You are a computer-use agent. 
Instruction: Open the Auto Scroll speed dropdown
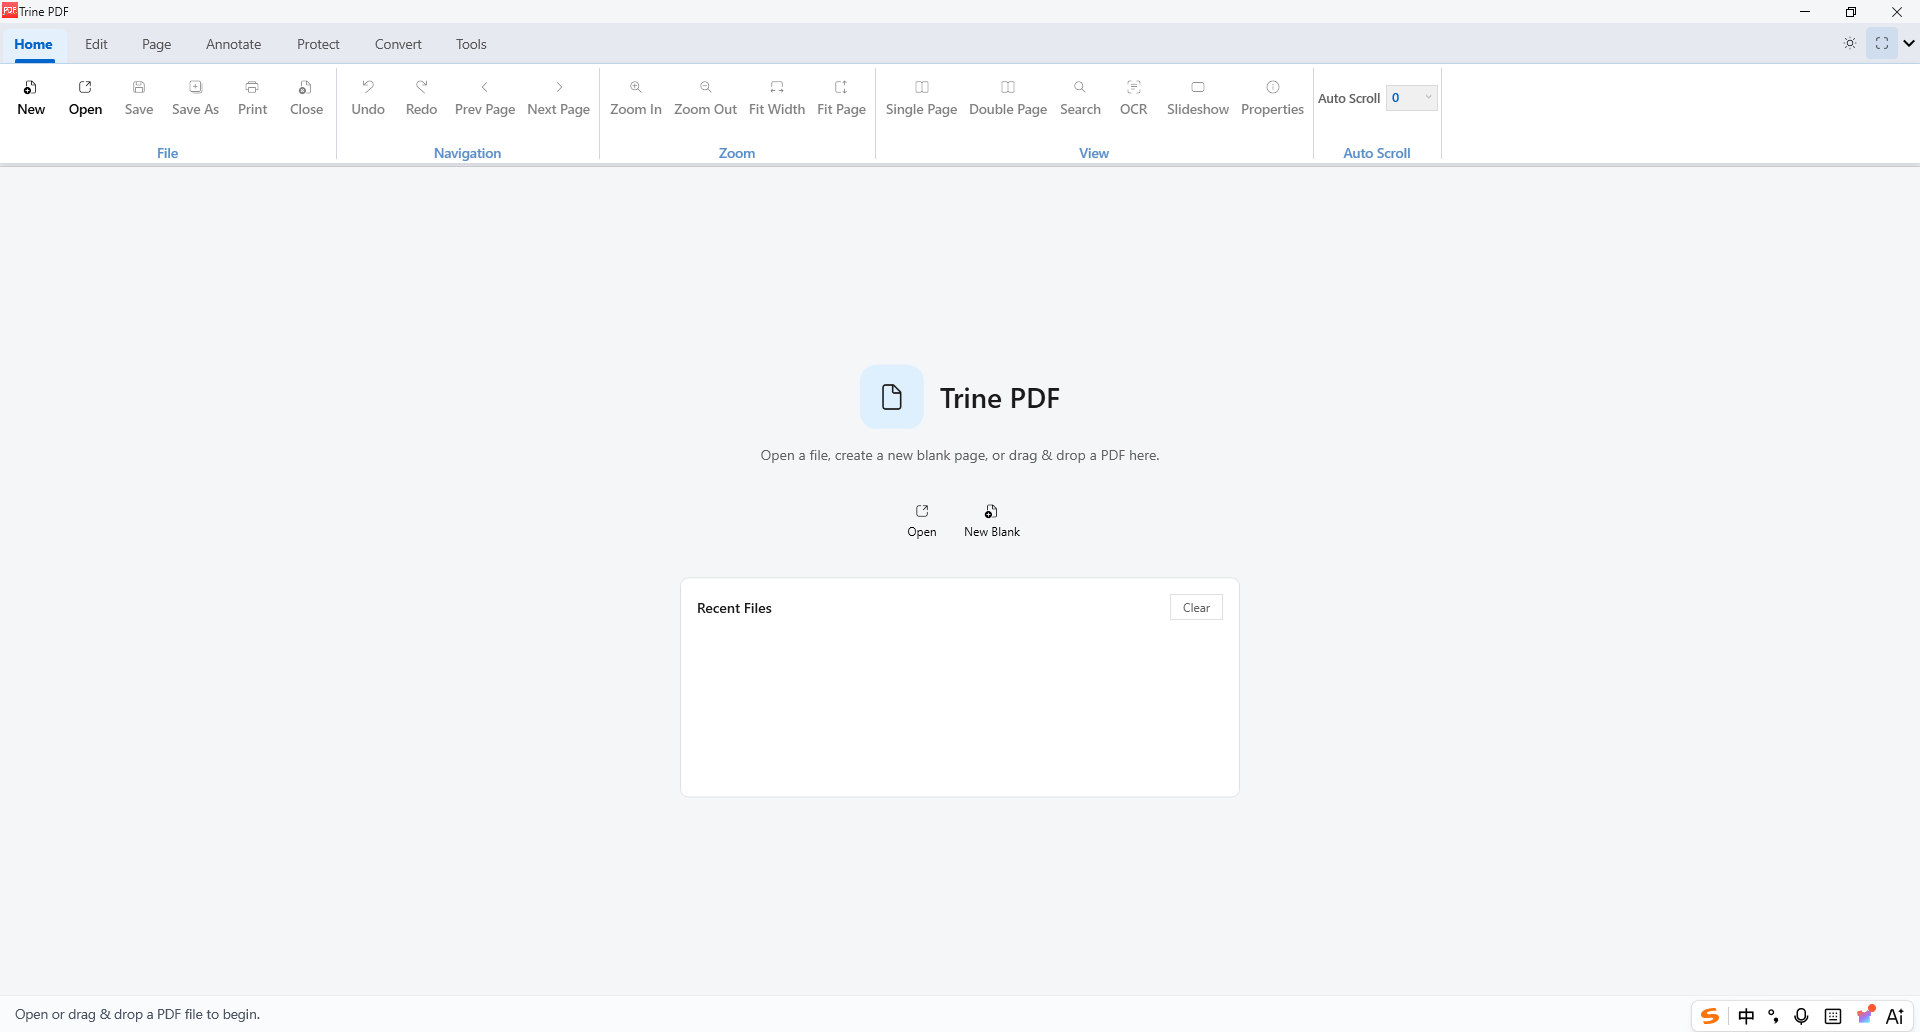[x=1412, y=97]
